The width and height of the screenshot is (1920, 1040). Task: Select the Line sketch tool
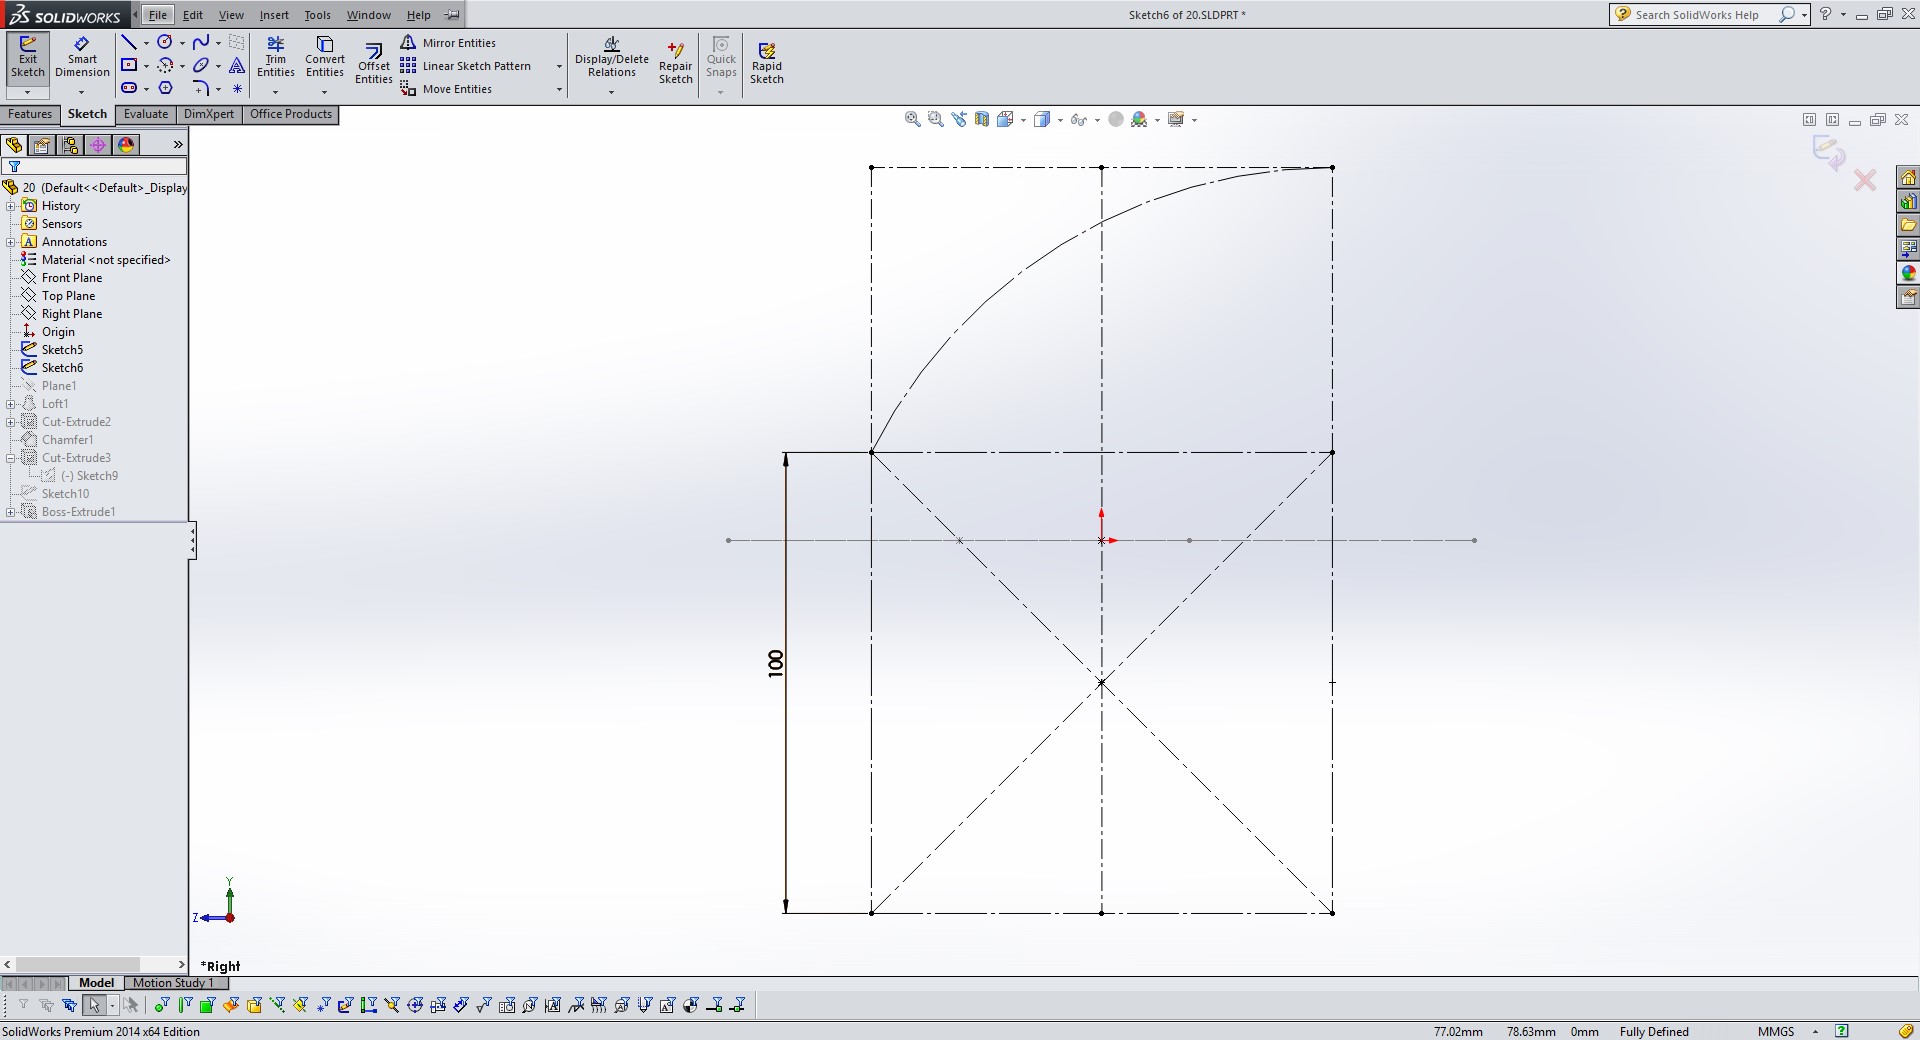click(x=129, y=42)
